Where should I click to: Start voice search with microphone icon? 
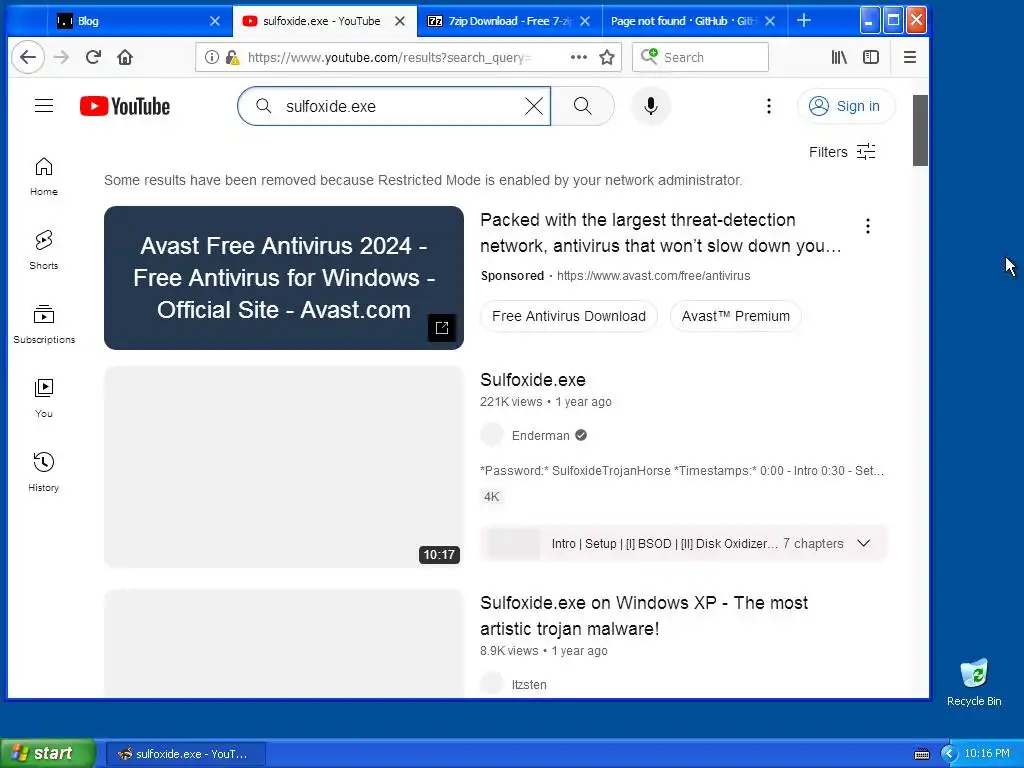click(x=650, y=106)
